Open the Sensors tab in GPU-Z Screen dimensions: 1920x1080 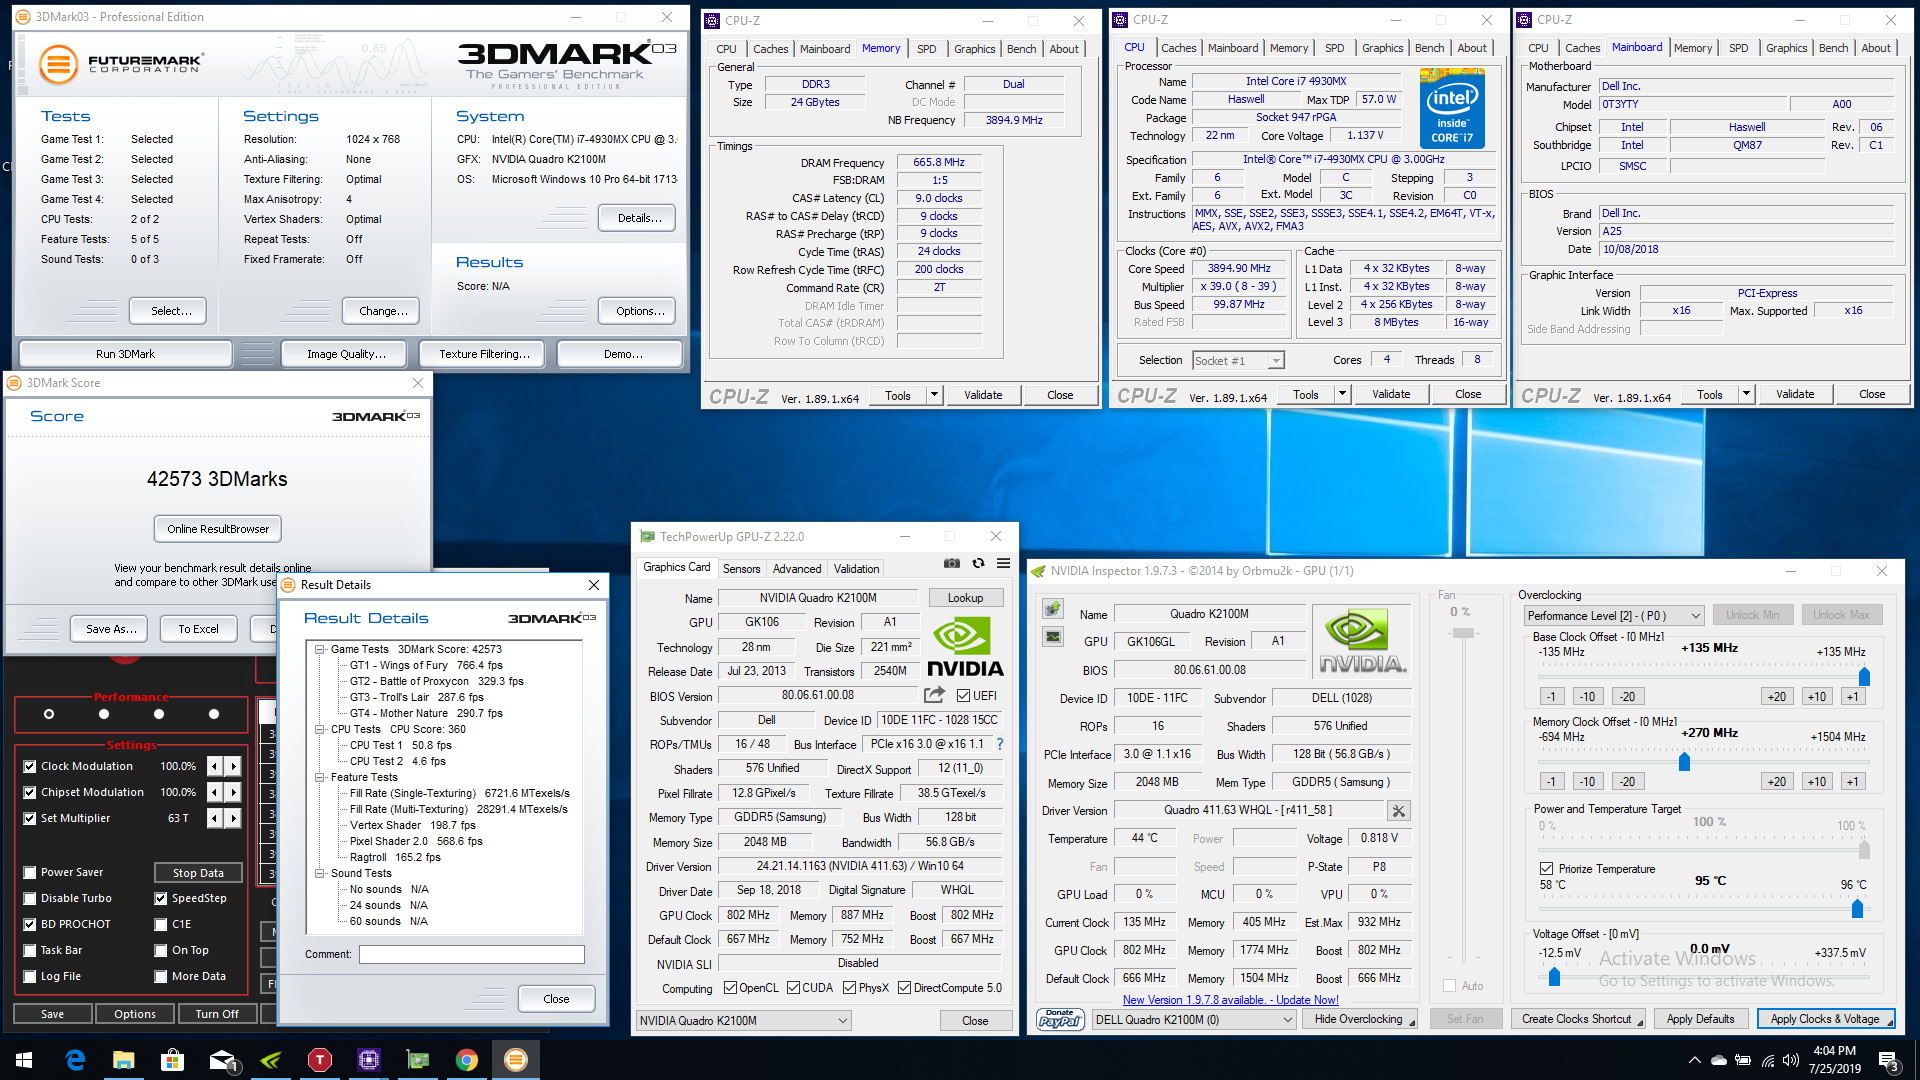pos(742,568)
